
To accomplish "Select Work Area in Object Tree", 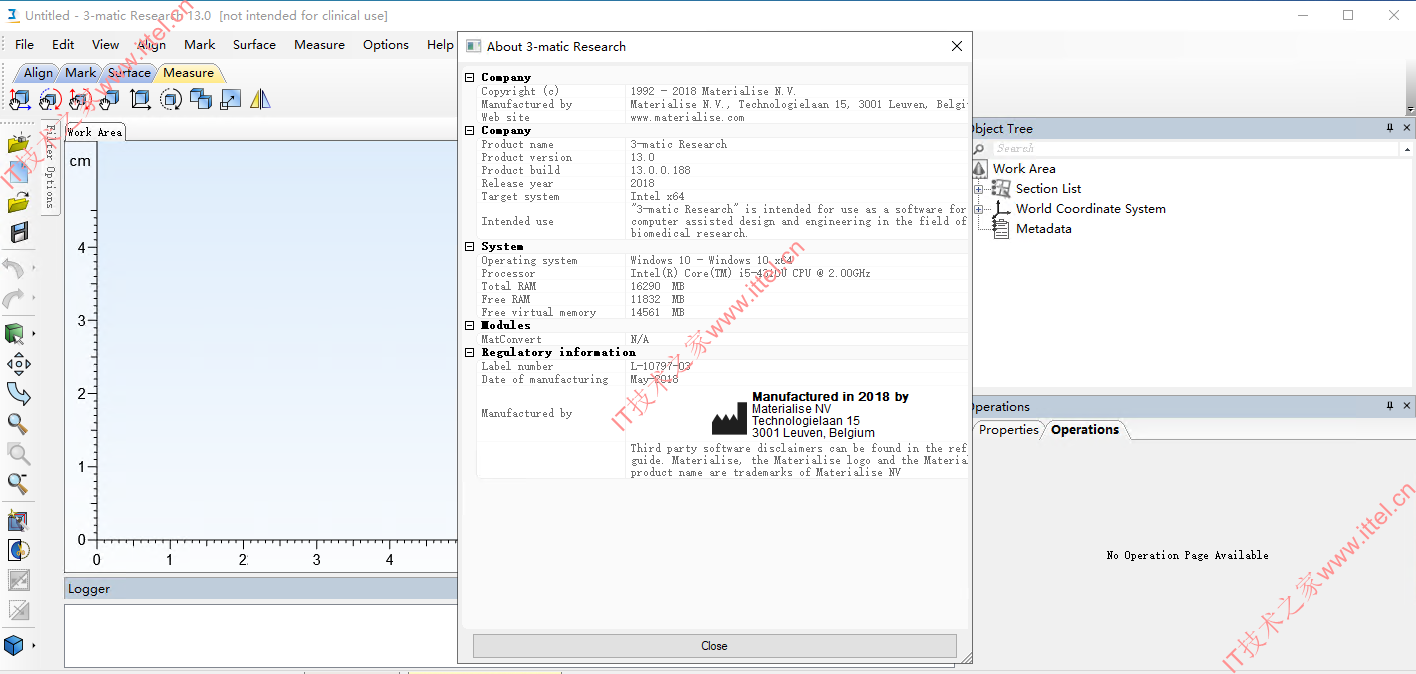I will click(x=1024, y=169).
